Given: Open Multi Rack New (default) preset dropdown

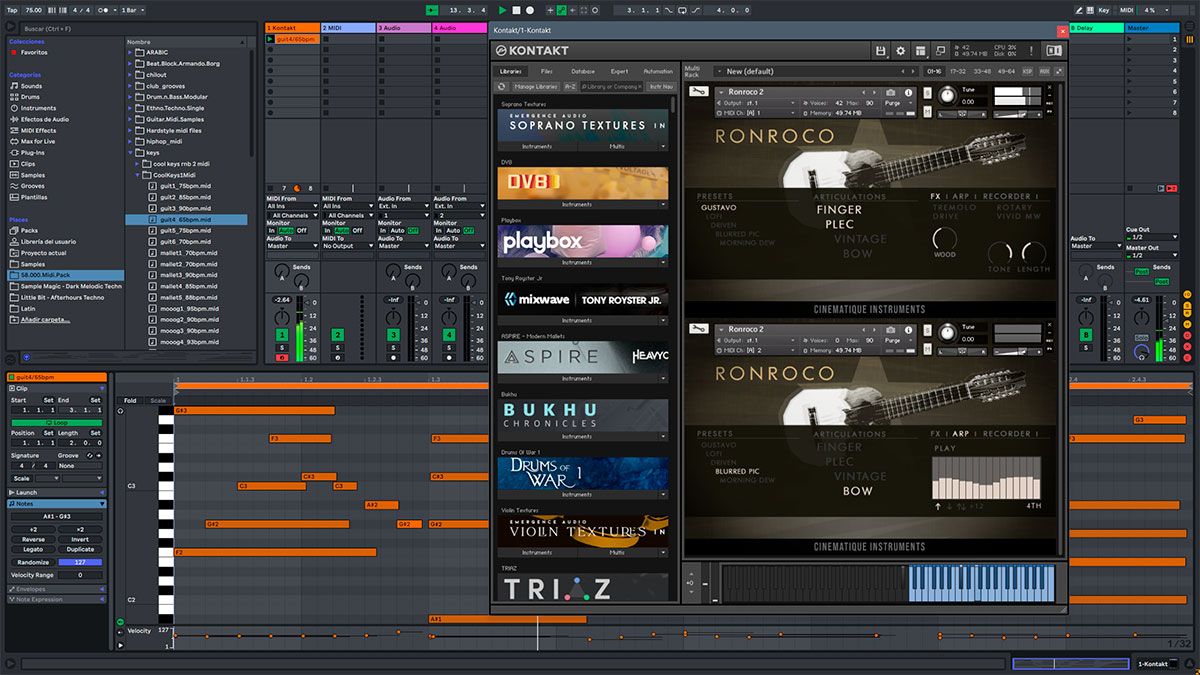Looking at the screenshot, I should pos(815,71).
